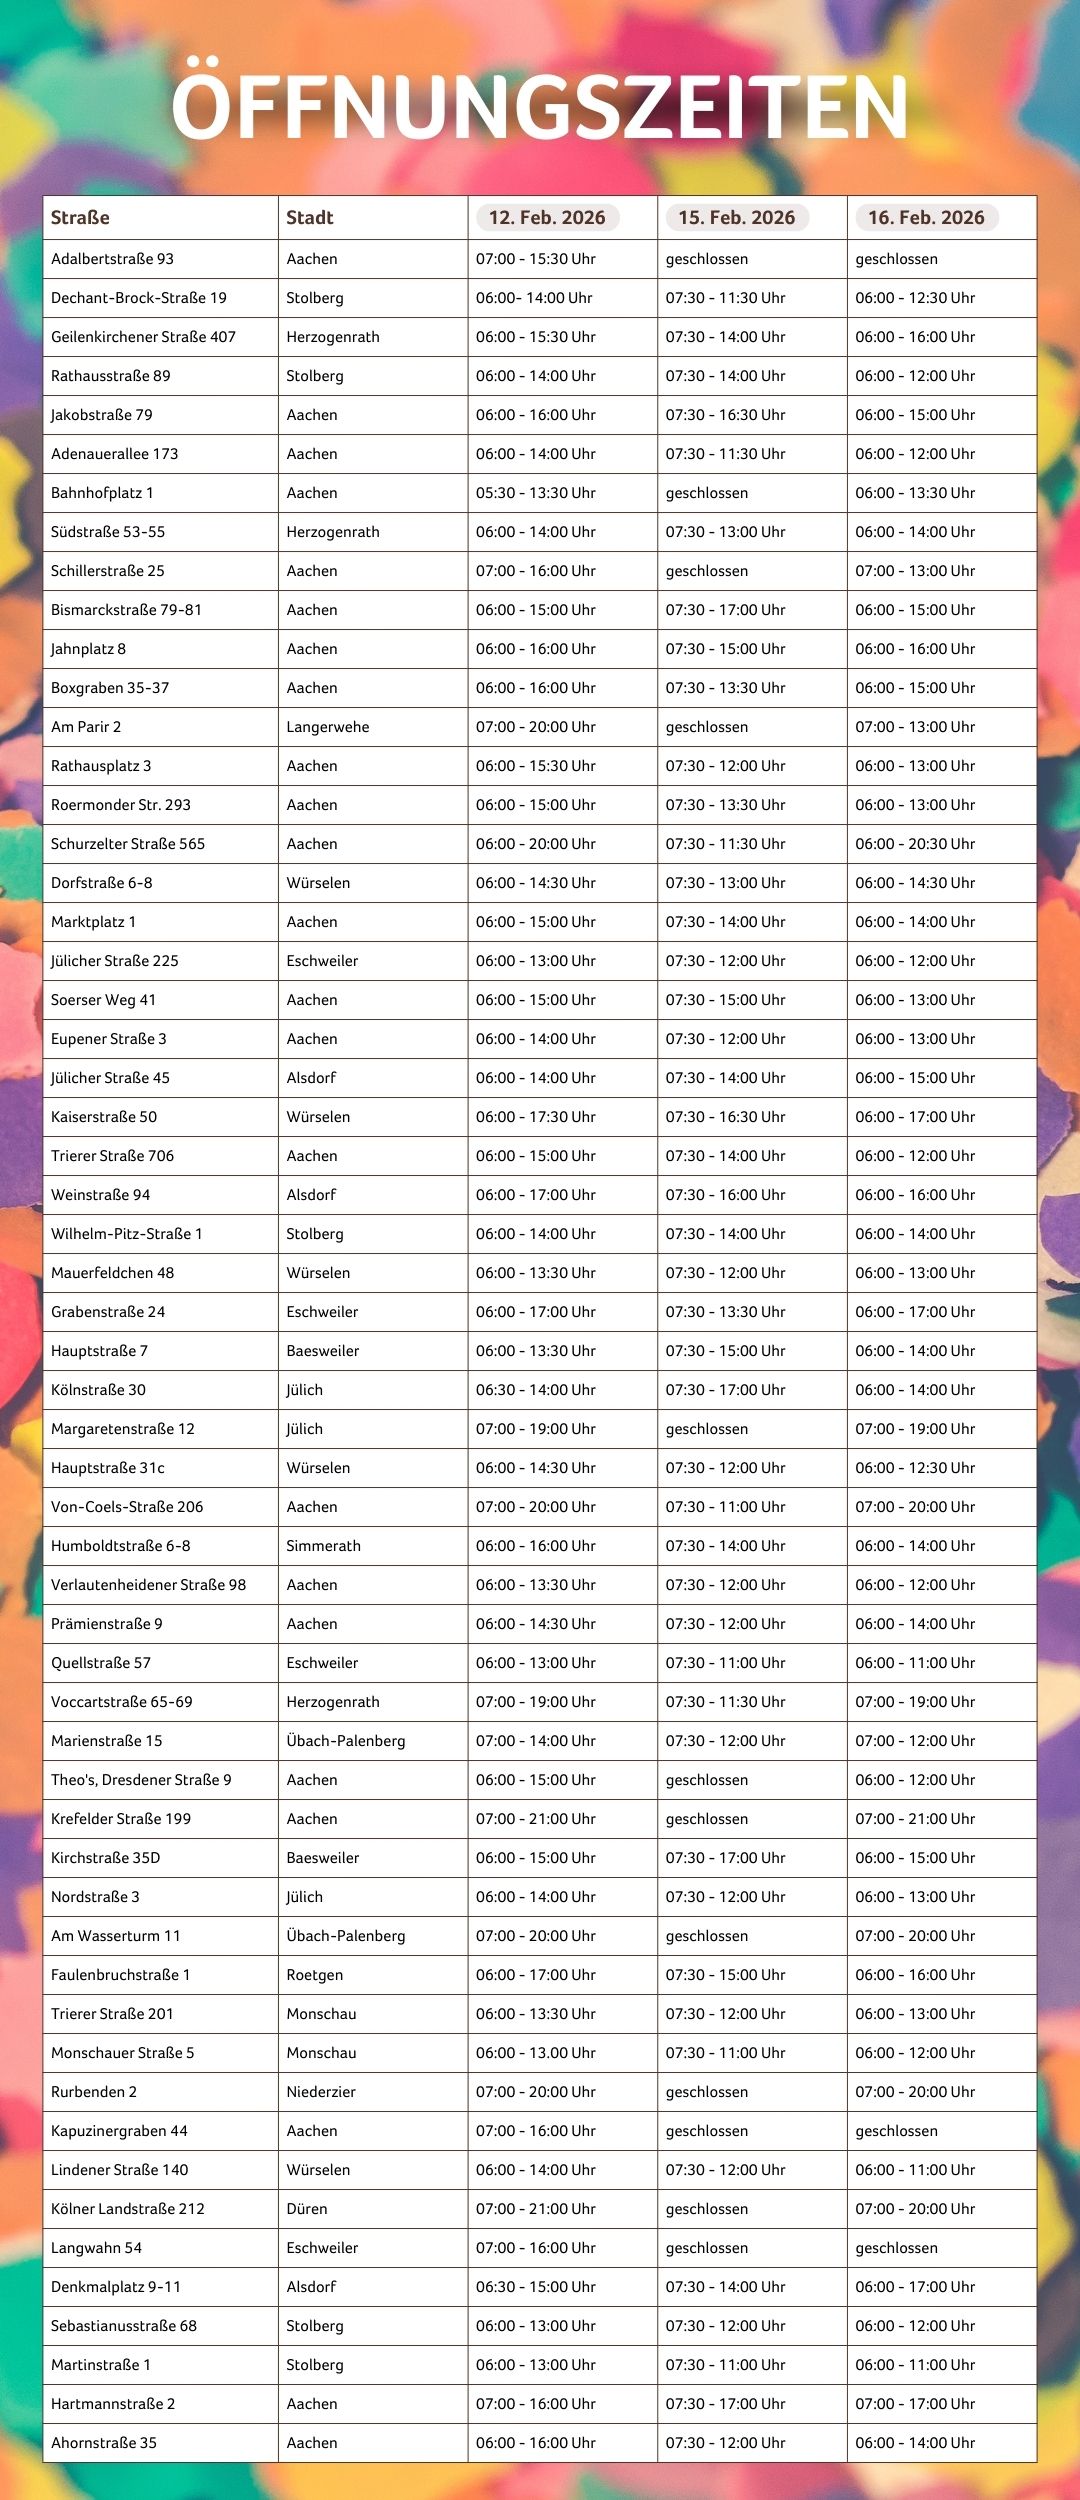Click the Bahnhofplatz 1 street cell
1080x2500 pixels.
pos(102,493)
